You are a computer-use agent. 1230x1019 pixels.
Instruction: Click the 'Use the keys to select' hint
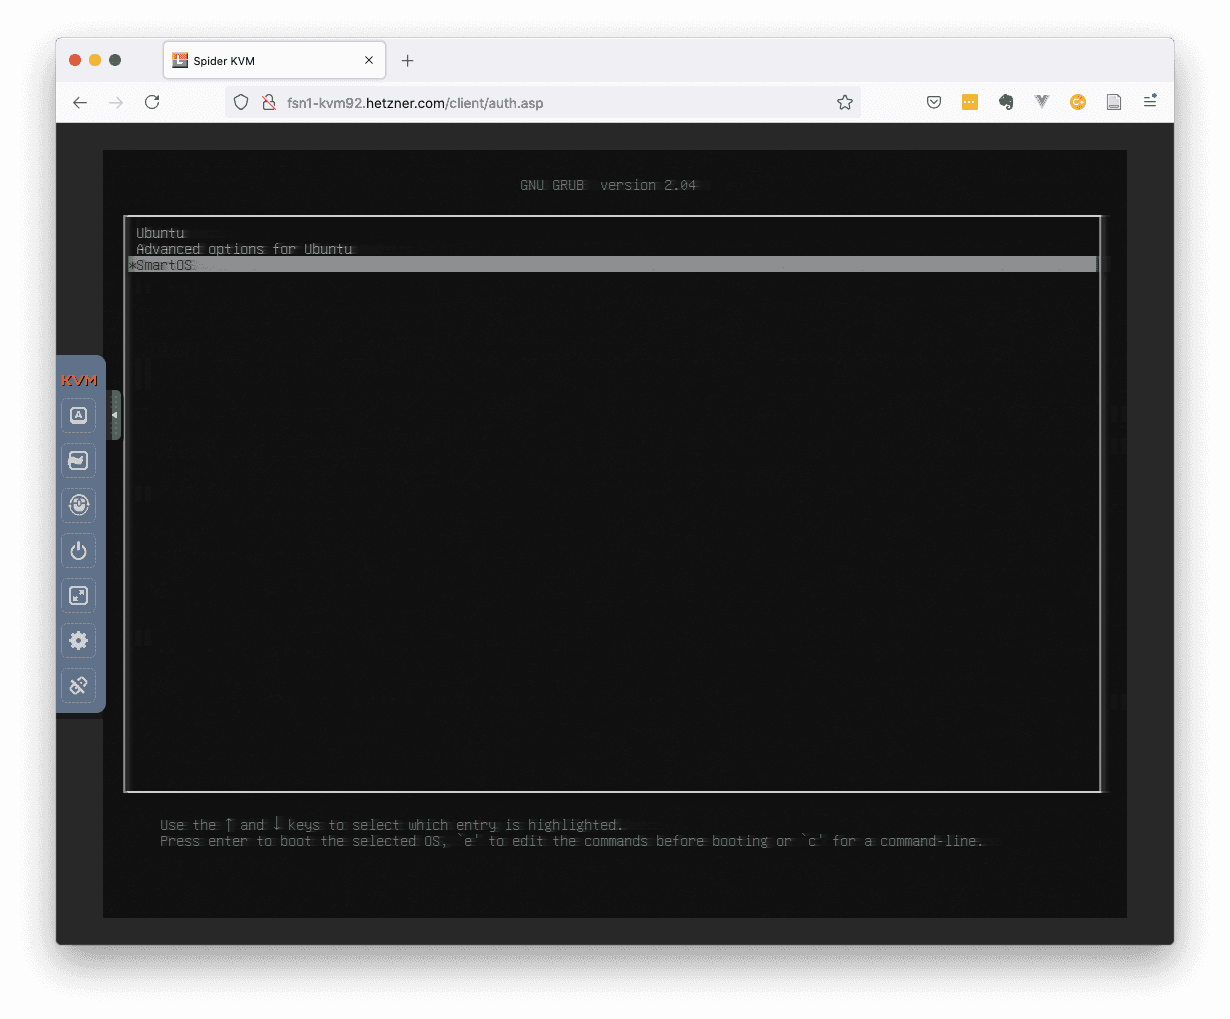(x=391, y=825)
